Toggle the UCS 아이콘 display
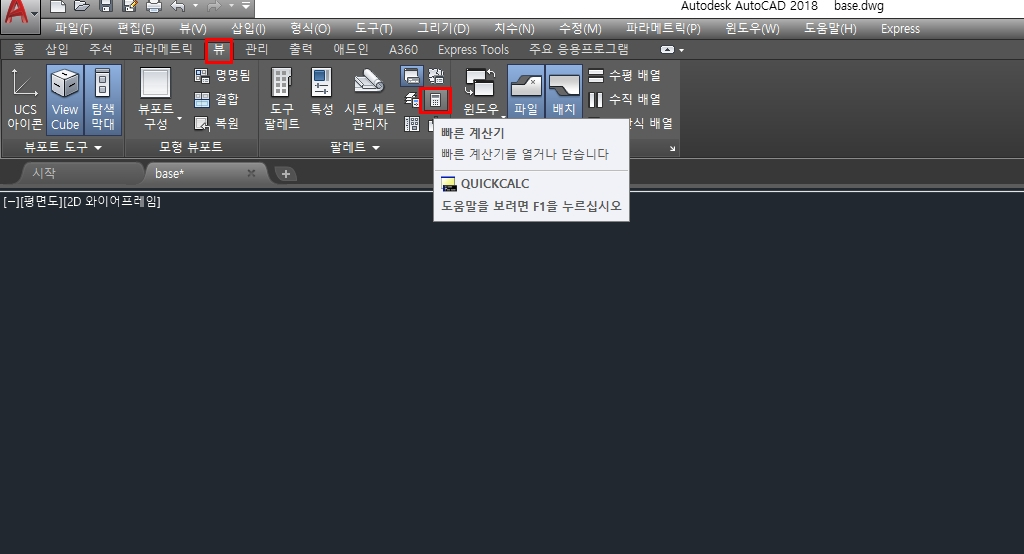 (25, 99)
